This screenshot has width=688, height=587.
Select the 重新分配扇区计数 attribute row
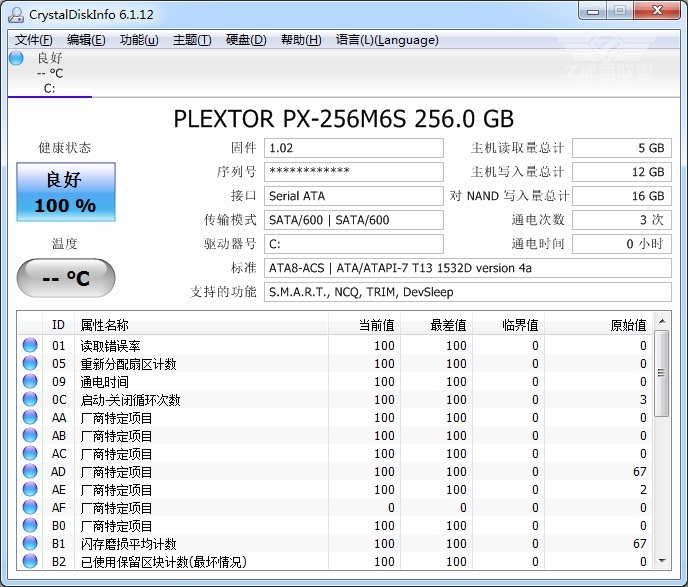point(335,363)
